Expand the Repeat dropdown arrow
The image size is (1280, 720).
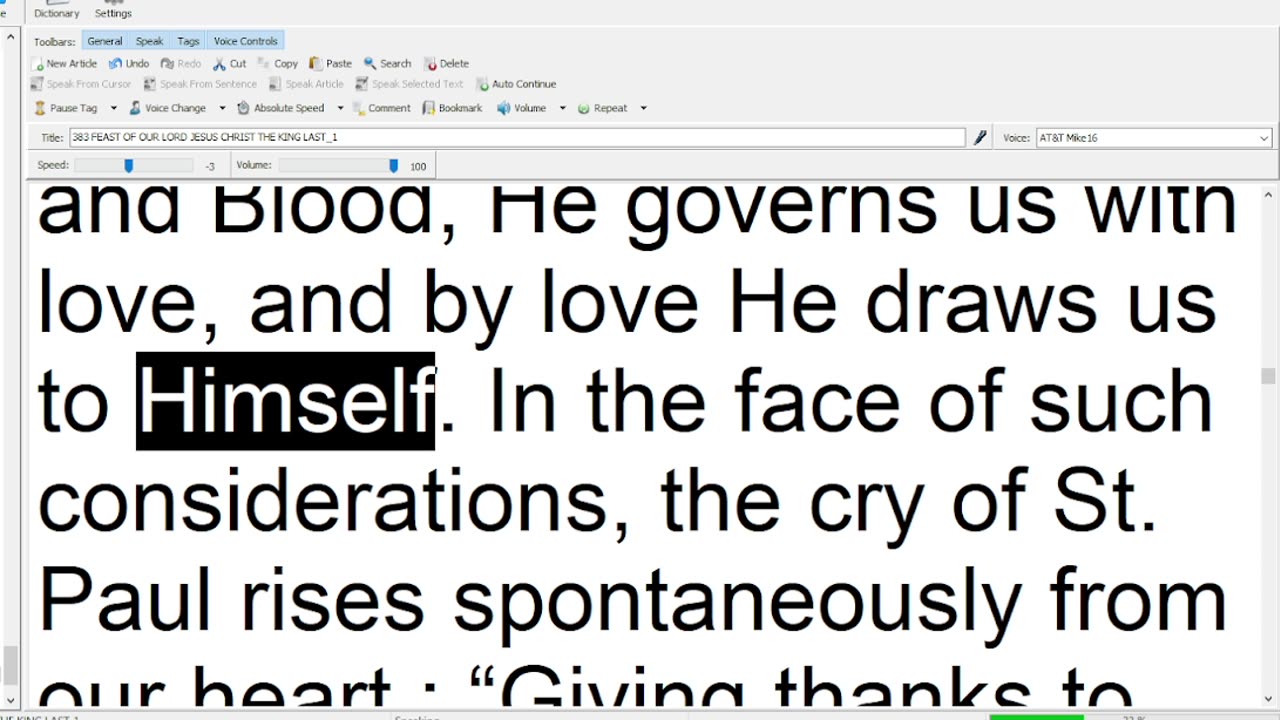coord(643,108)
